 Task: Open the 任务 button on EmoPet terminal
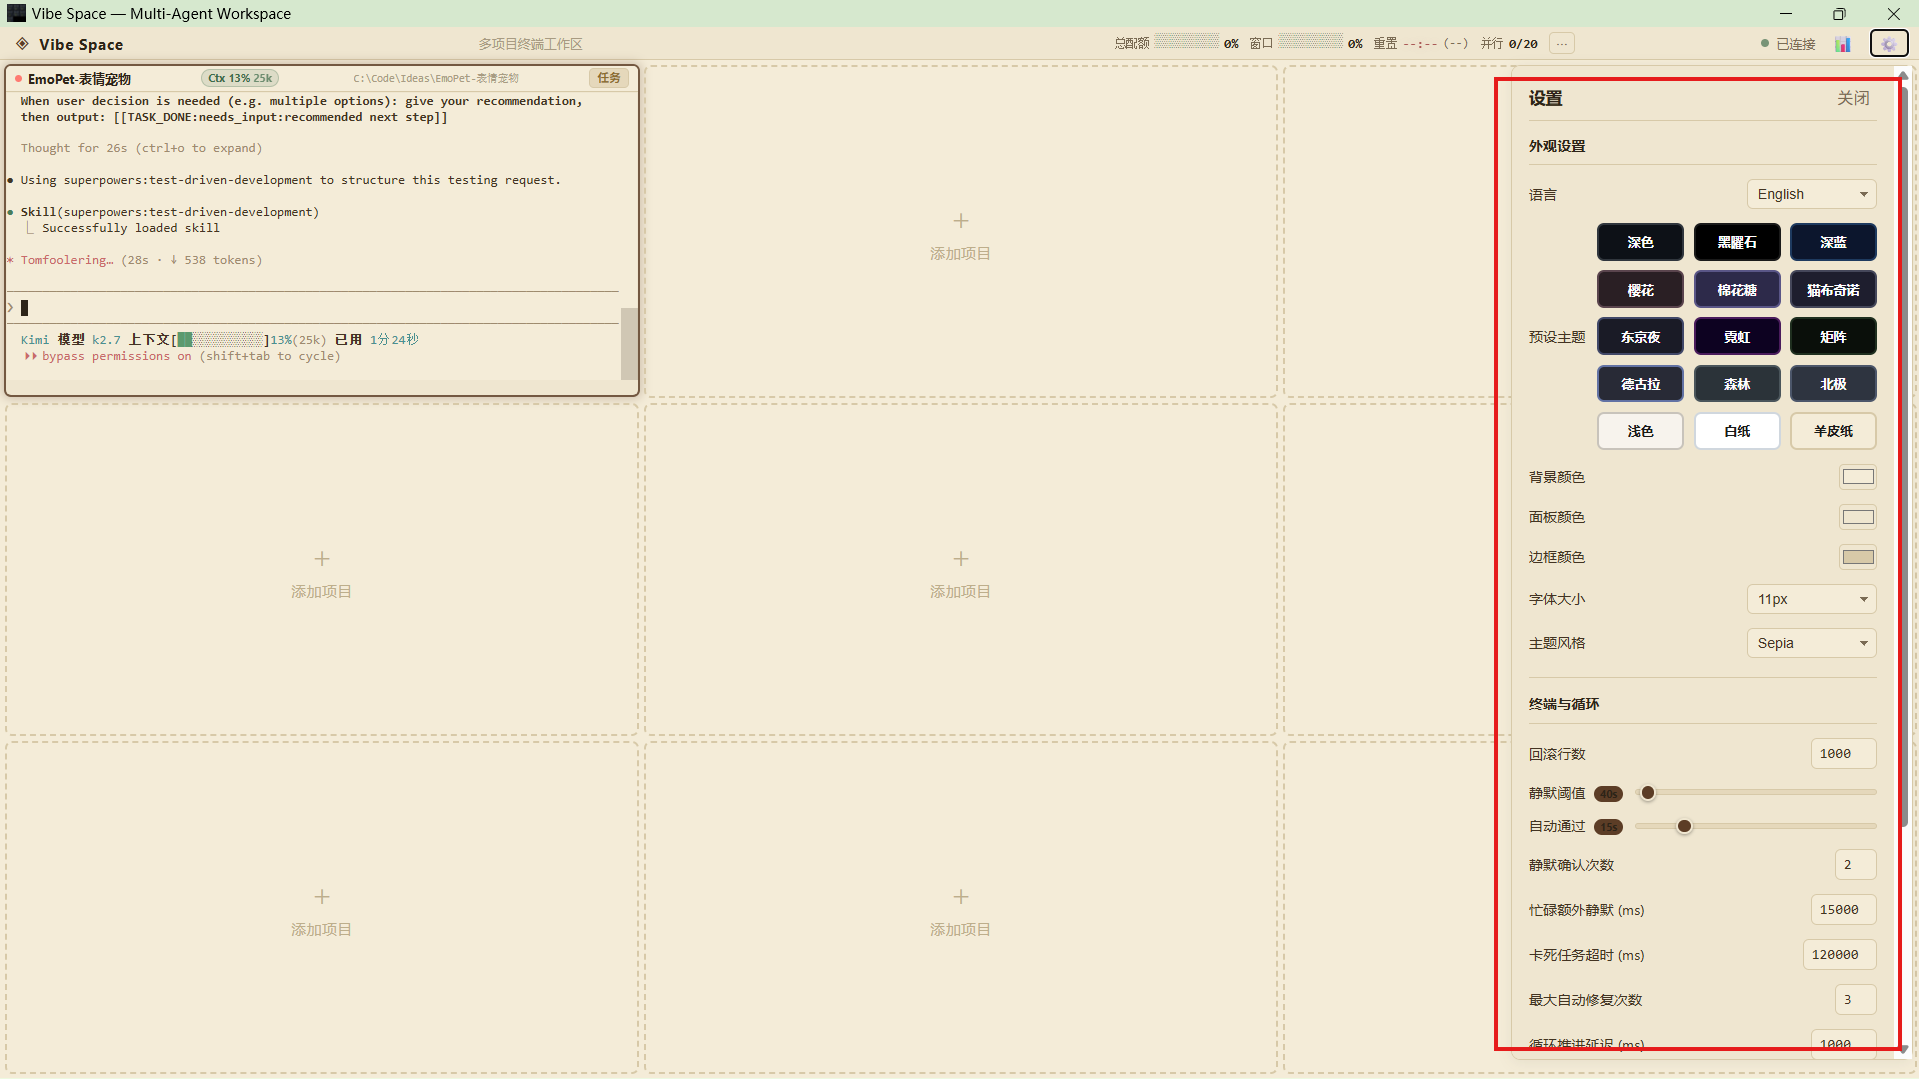[609, 78]
